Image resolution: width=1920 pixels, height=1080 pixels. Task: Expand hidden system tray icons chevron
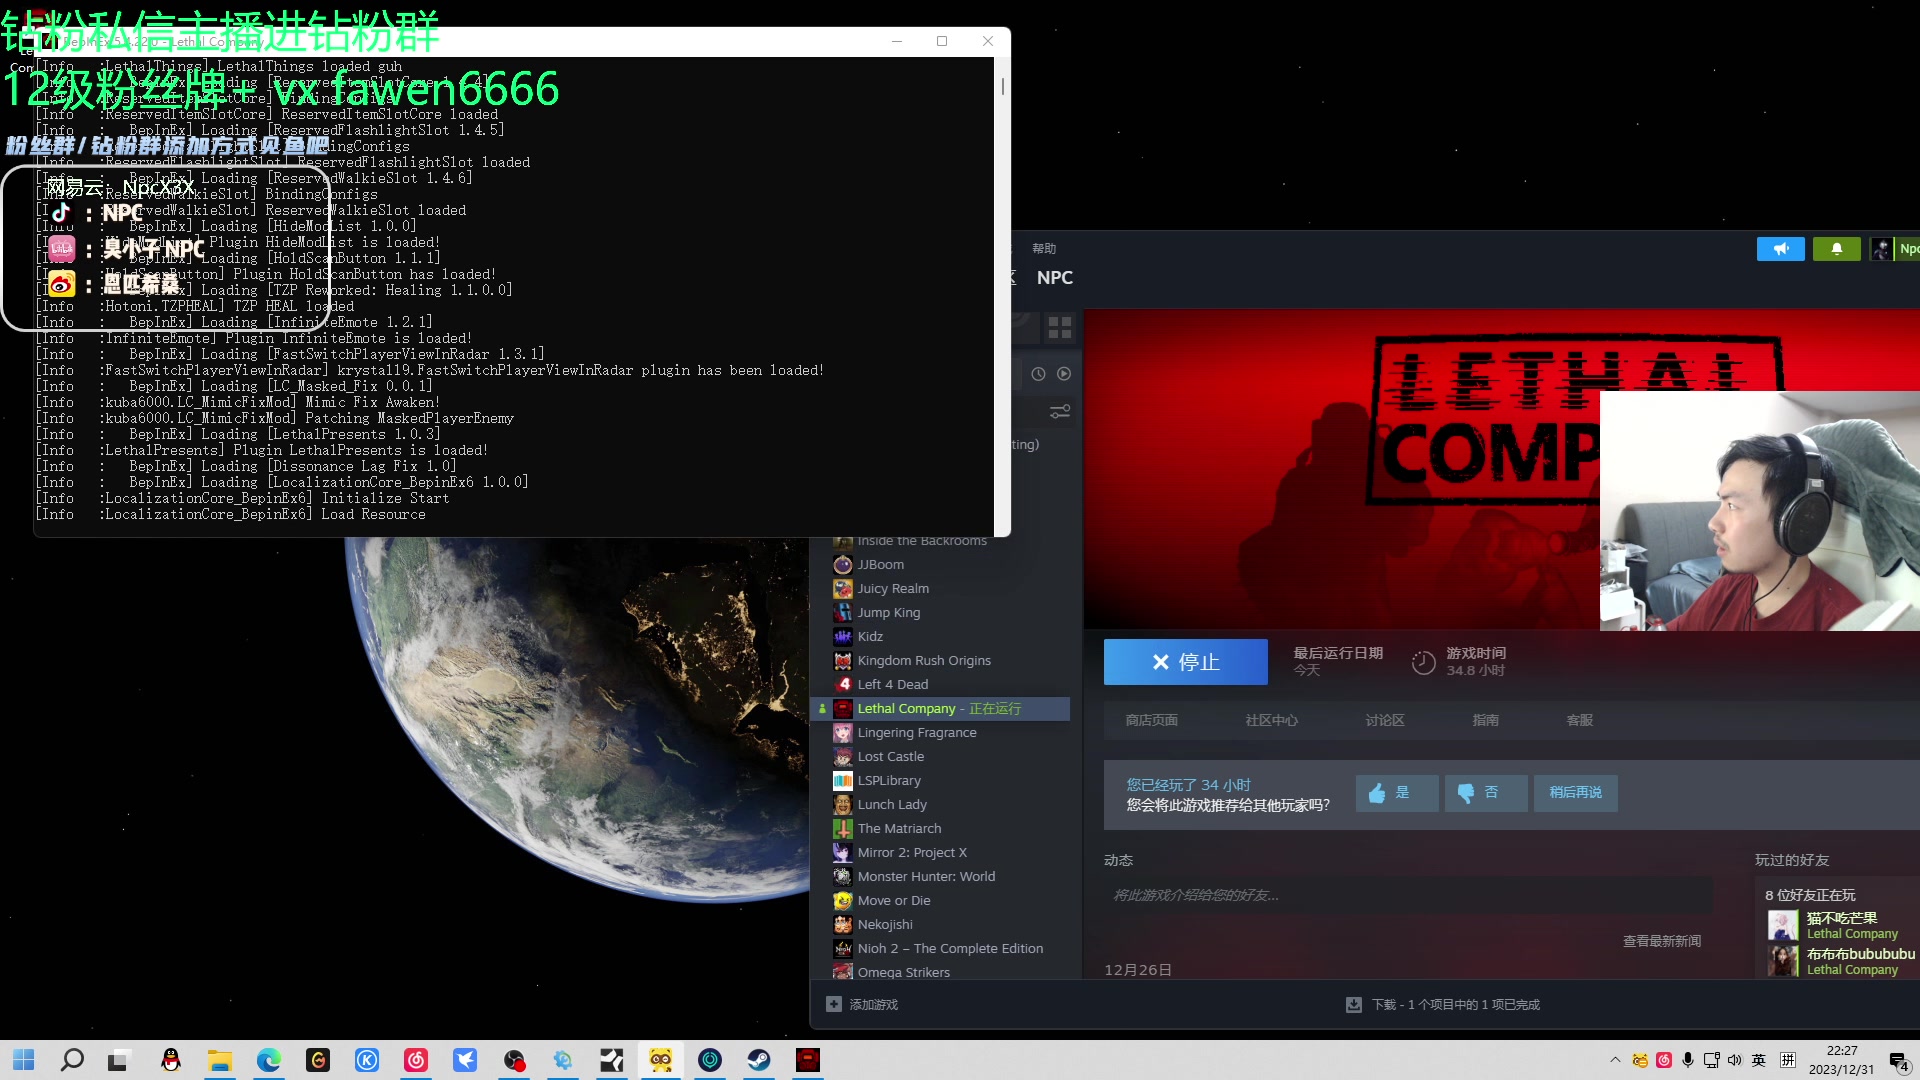(1615, 1060)
